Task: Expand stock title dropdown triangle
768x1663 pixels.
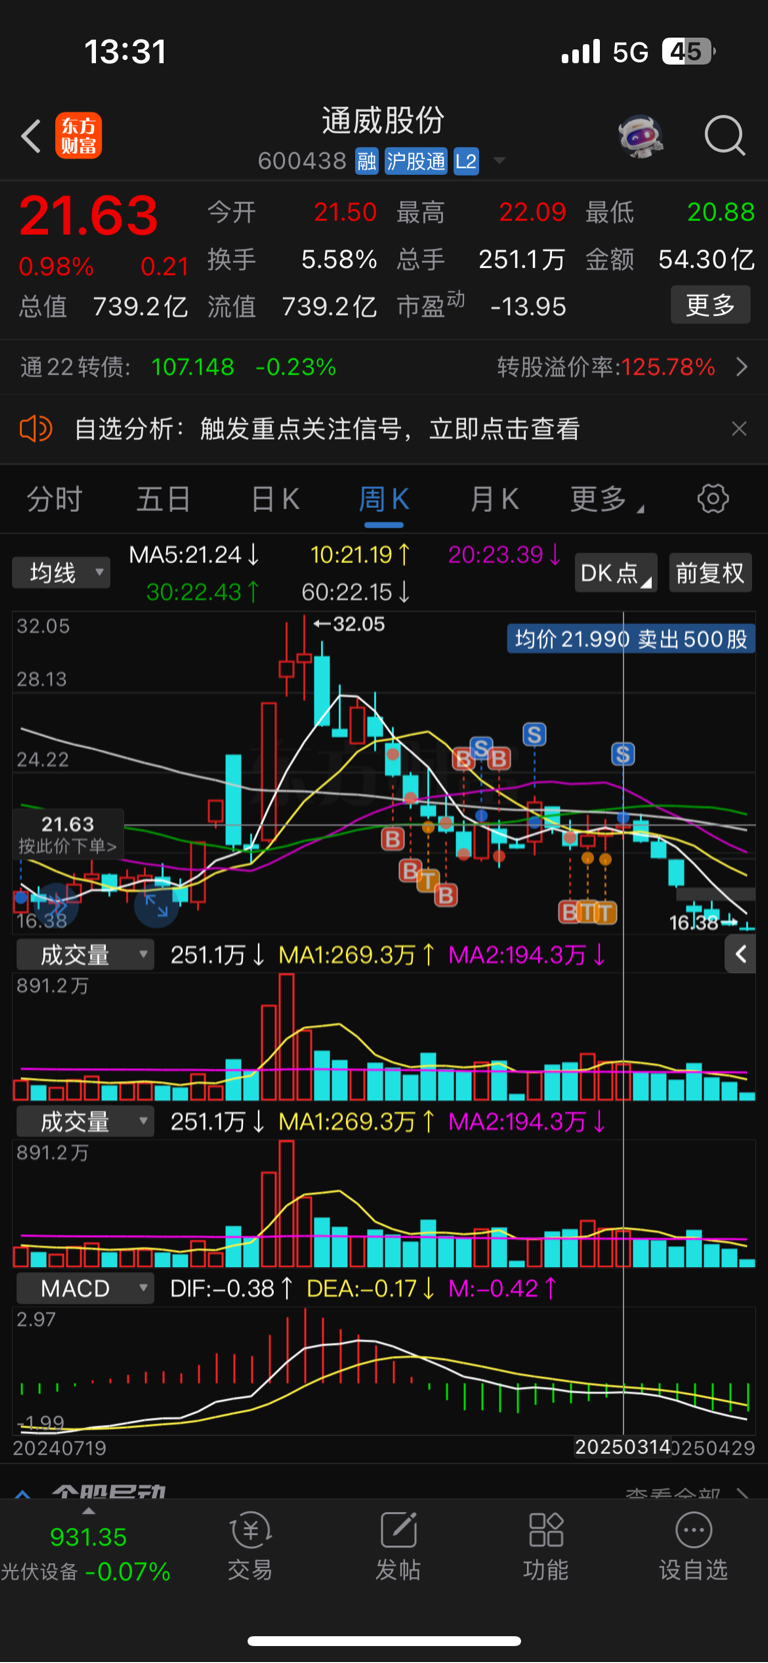Action: 499,161
